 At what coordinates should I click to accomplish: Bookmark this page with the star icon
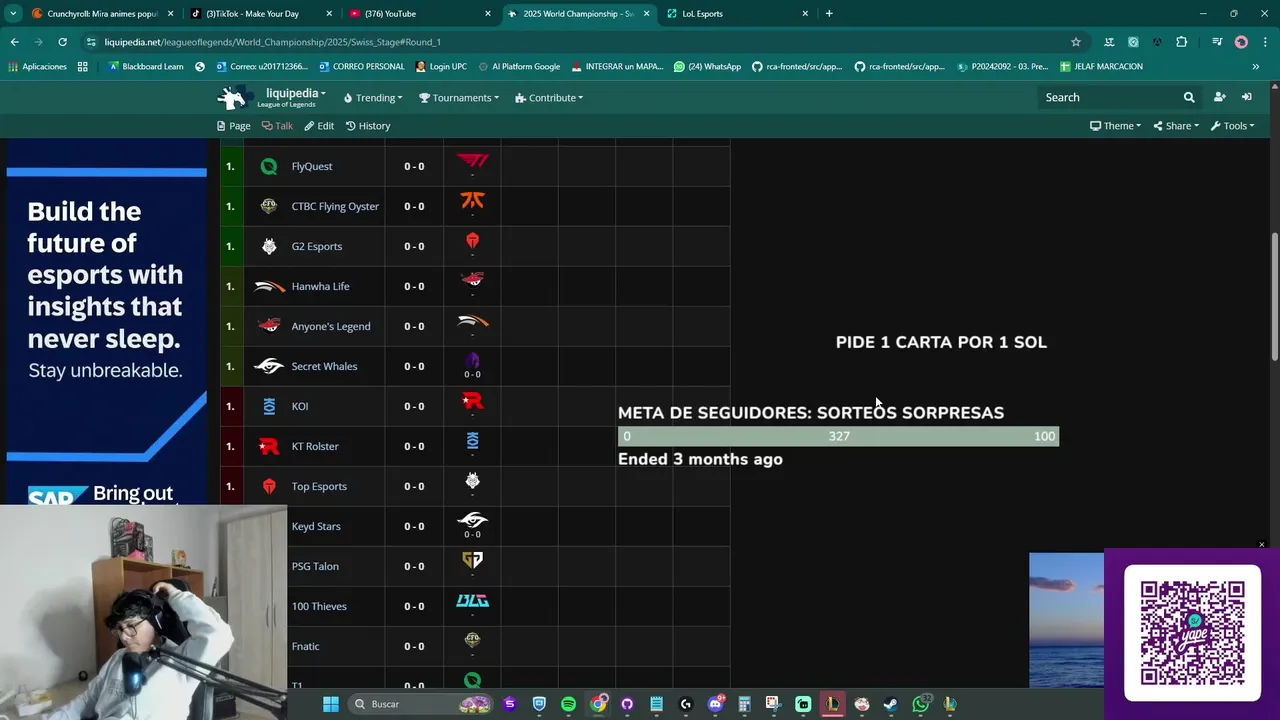(1076, 42)
